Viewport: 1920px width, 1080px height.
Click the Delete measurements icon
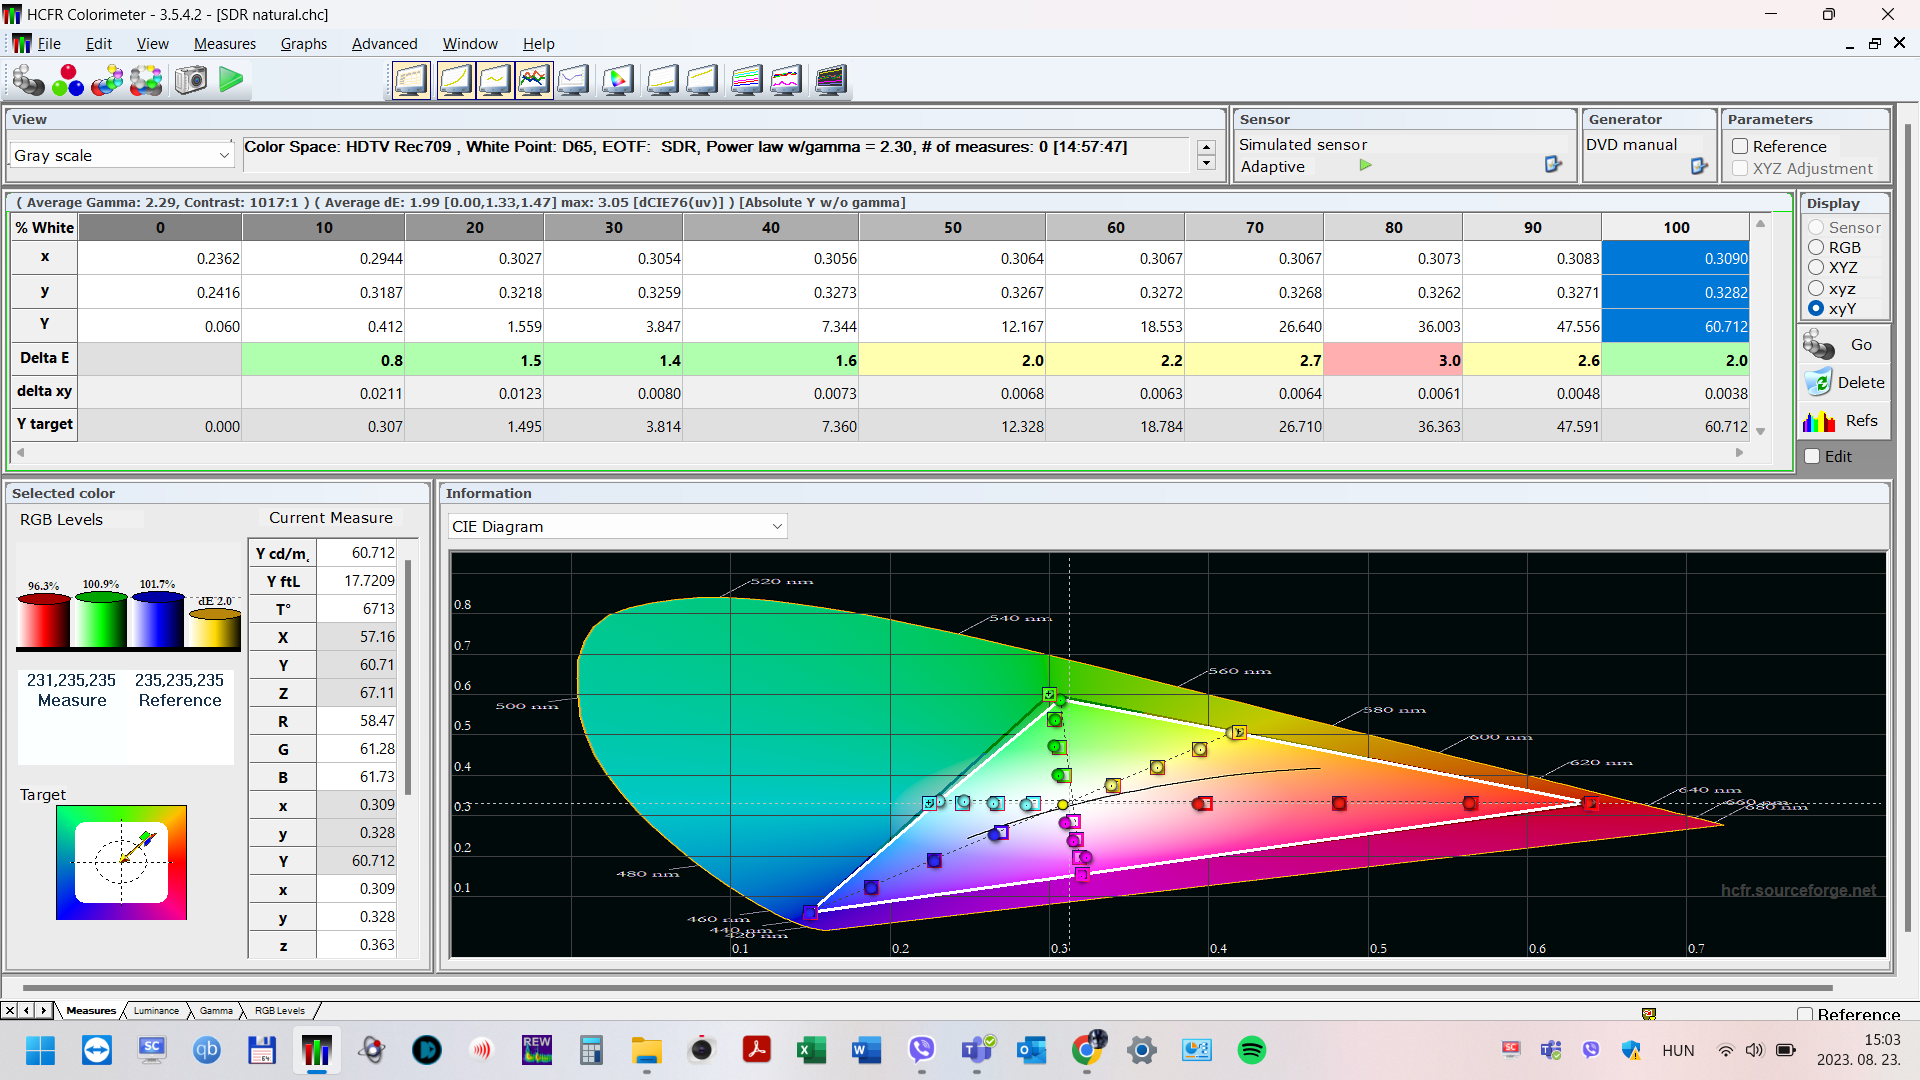[x=1818, y=382]
